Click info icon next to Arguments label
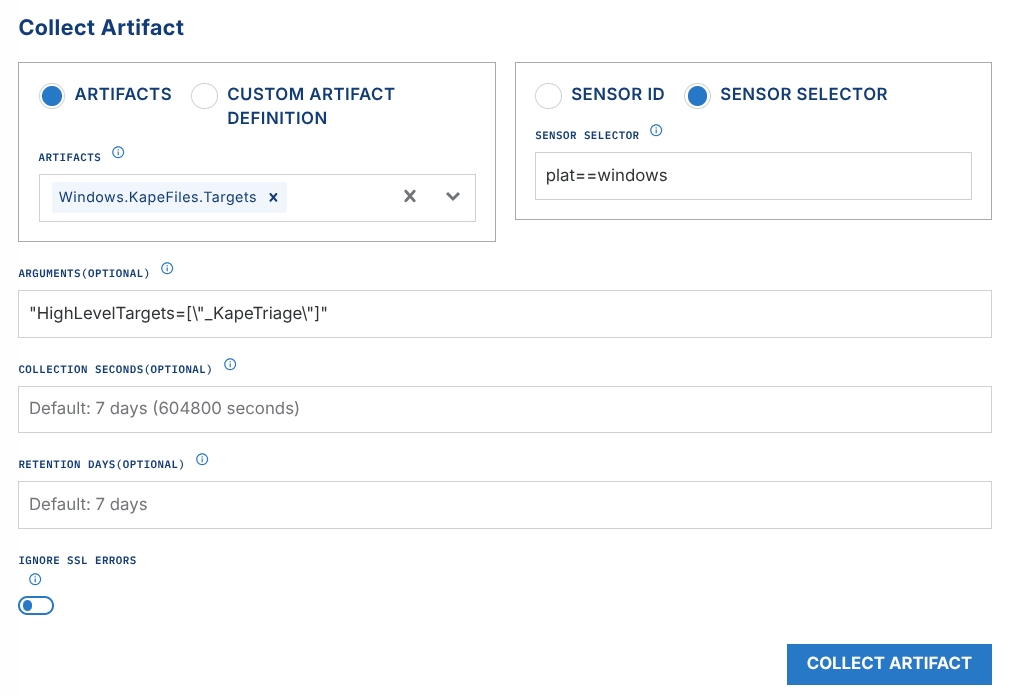The height and width of the screenshot is (697, 1011). [x=167, y=269]
